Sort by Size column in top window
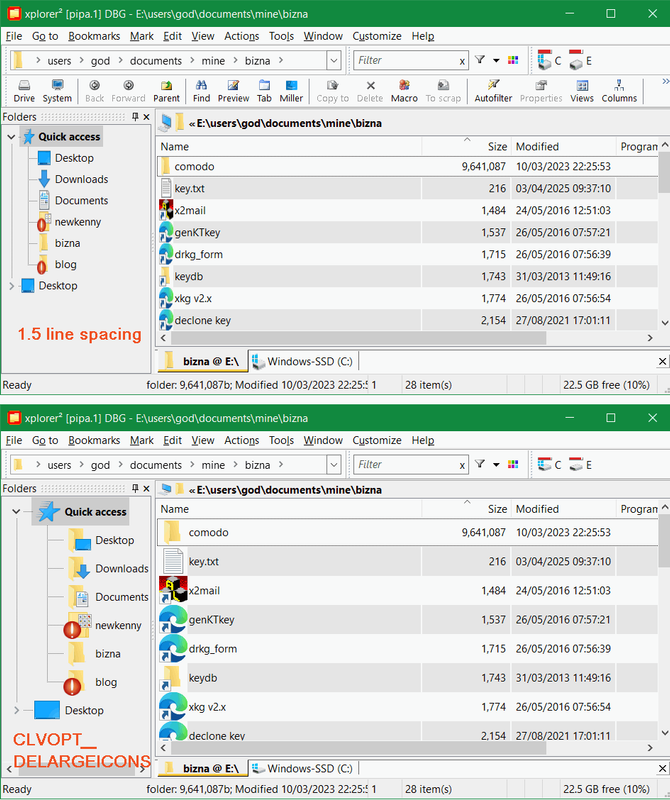 [x=467, y=147]
